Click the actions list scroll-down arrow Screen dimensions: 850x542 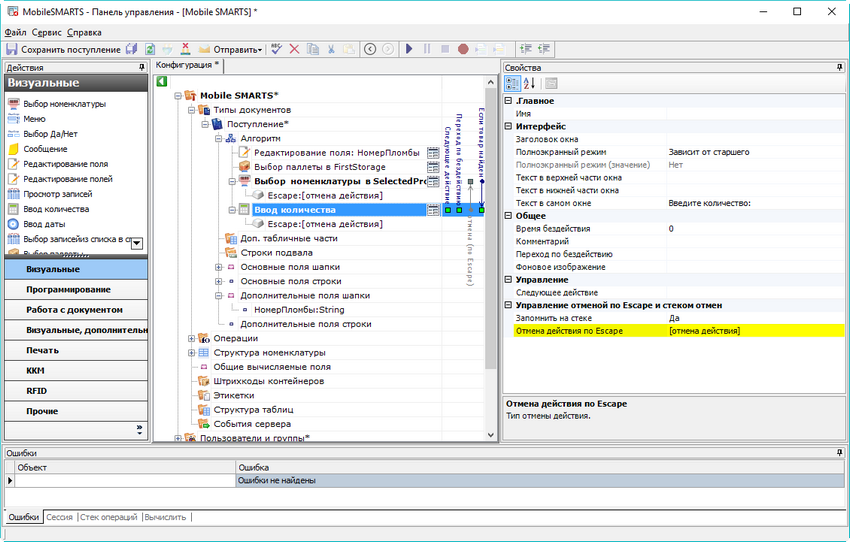pos(137,243)
